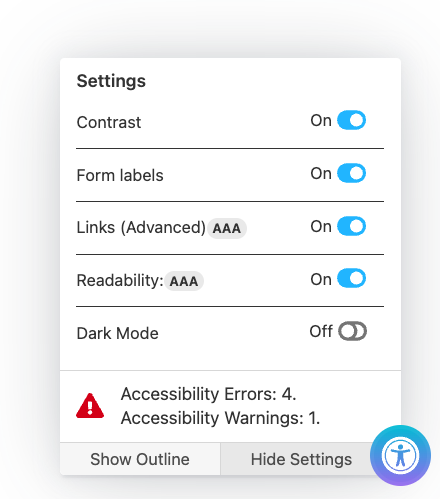Click the Accessibility Warnings: 1 text
This screenshot has height=499, width=440.
coord(220,418)
